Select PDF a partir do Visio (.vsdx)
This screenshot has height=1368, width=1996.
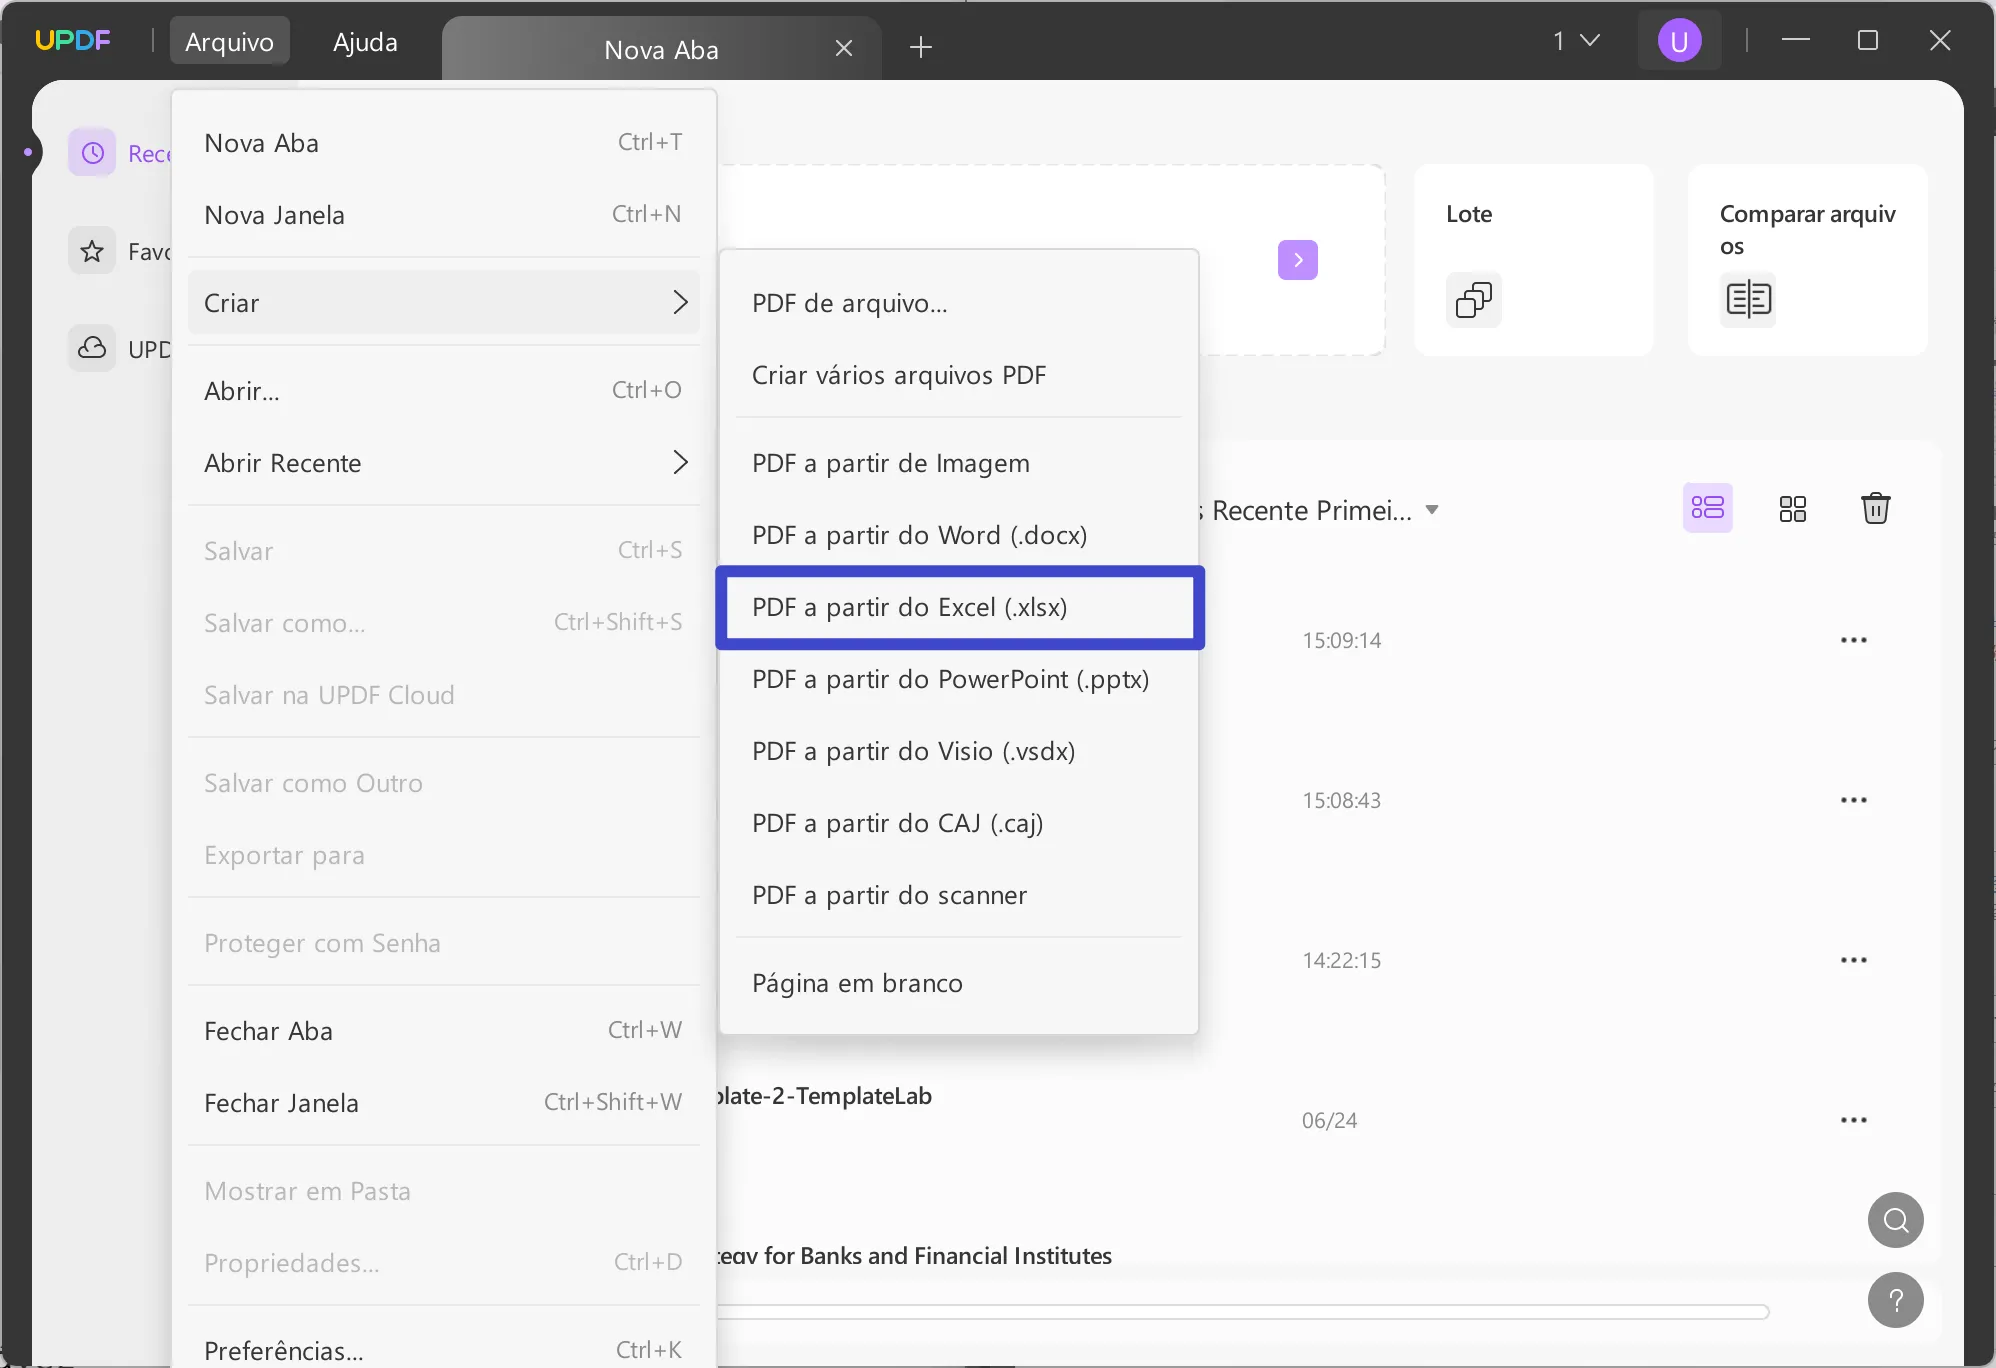tap(959, 751)
